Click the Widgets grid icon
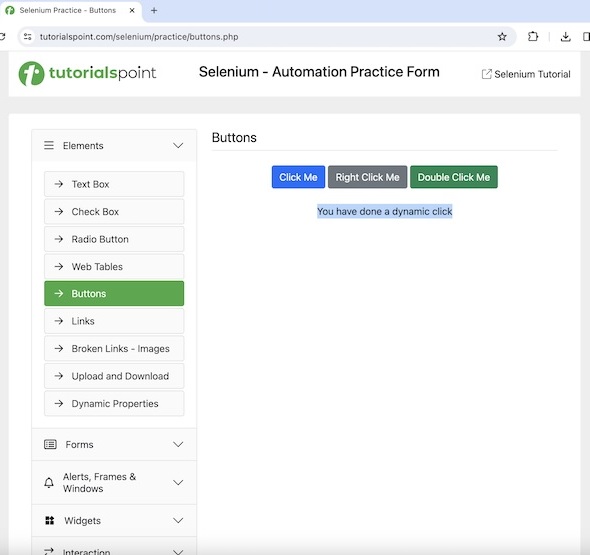Screen dimensions: 590x555 tap(50, 520)
